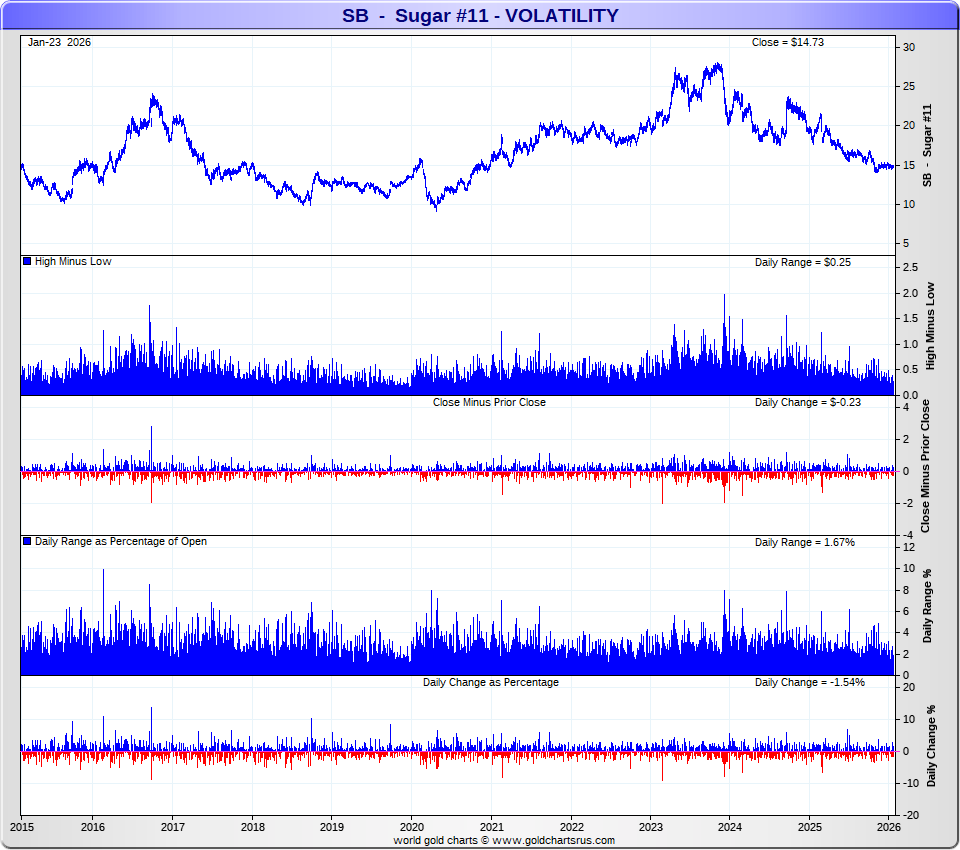The width and height of the screenshot is (960, 850).
Task: Click the 12 tick on Daily Range % axis
Action: pyautogui.click(x=909, y=547)
